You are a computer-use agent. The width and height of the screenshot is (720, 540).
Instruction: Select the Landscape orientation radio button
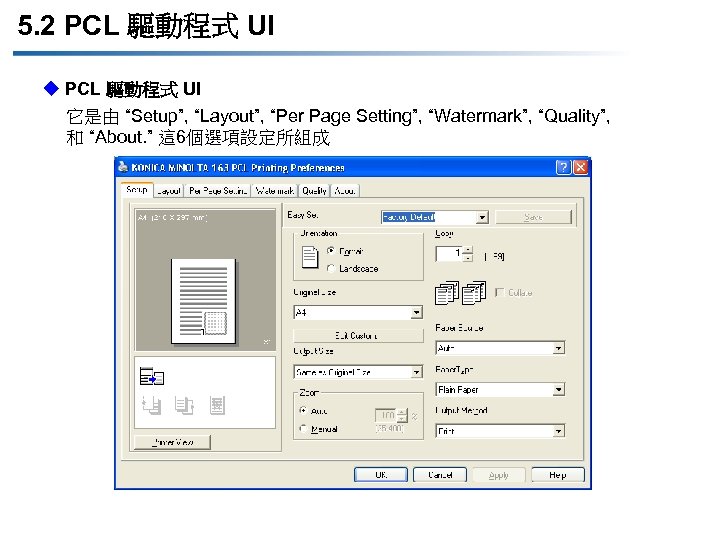click(331, 268)
